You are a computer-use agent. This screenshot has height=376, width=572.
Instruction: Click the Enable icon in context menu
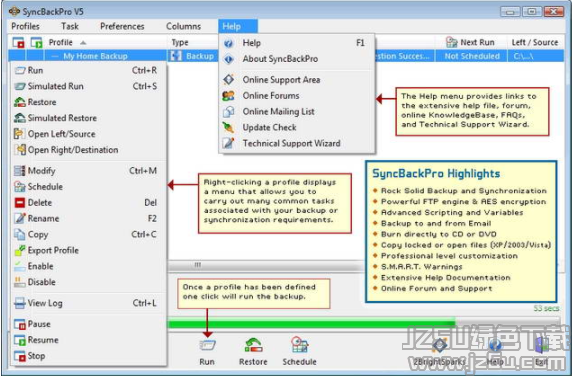20,267
